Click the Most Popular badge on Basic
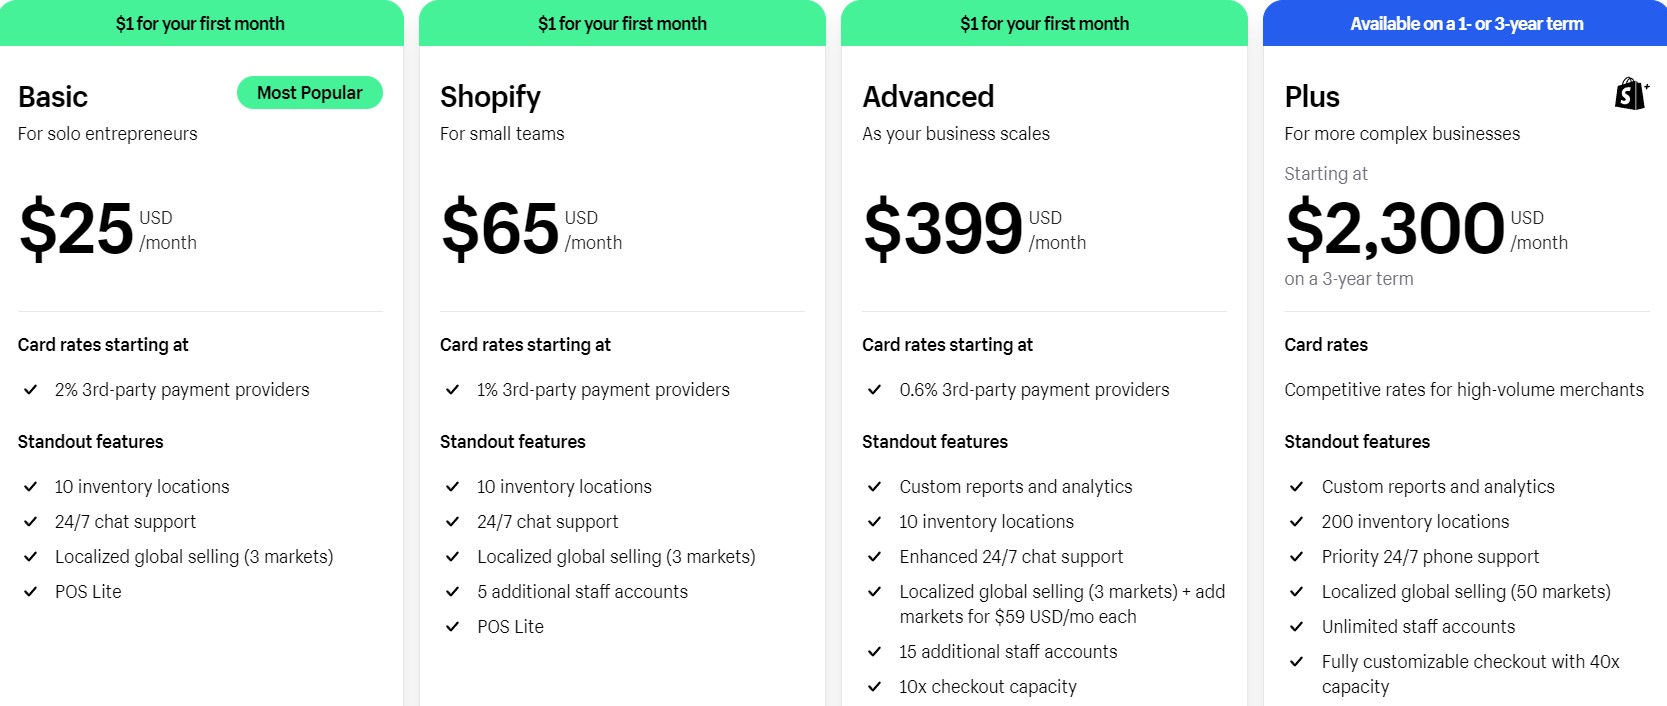This screenshot has width=1667, height=706. point(310,93)
